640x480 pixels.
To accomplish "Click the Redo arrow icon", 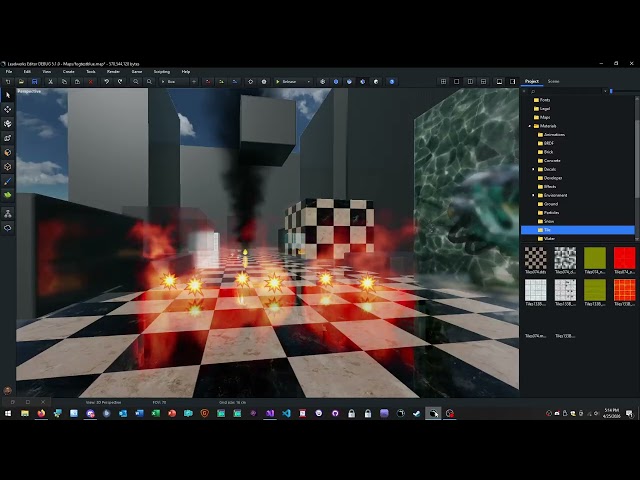I will pos(120,82).
